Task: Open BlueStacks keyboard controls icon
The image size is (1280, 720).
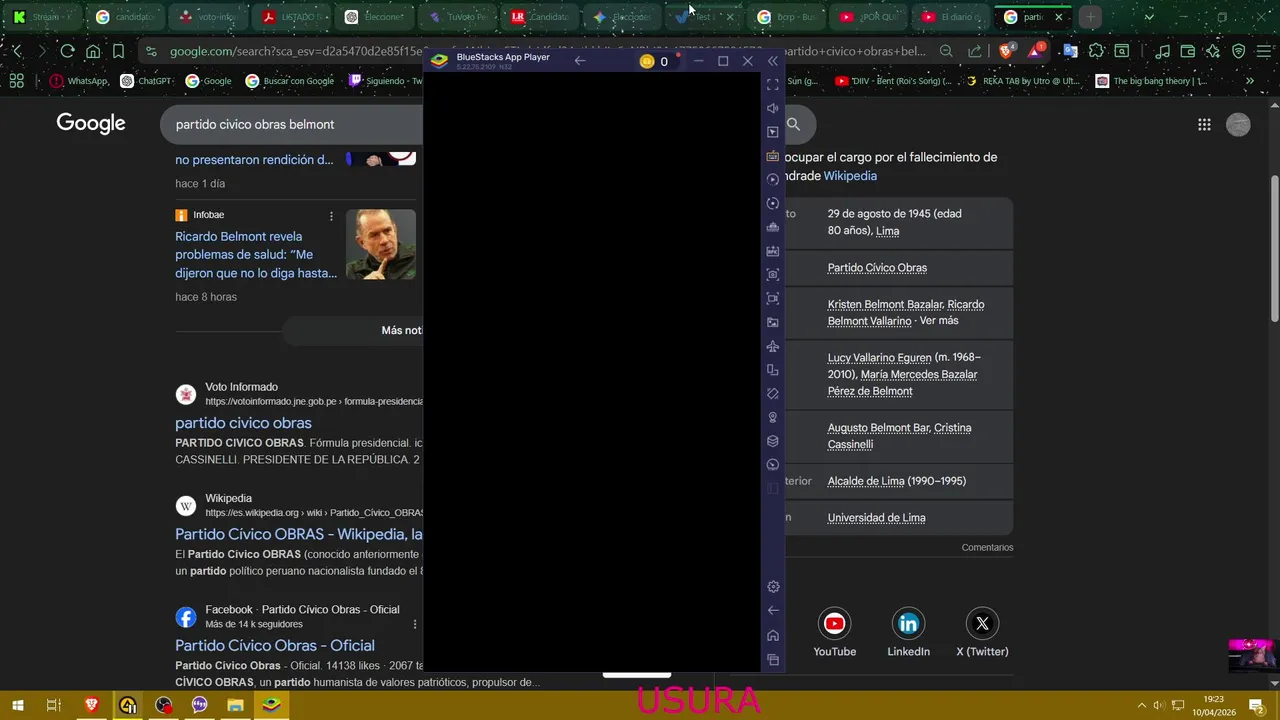Action: point(772,156)
